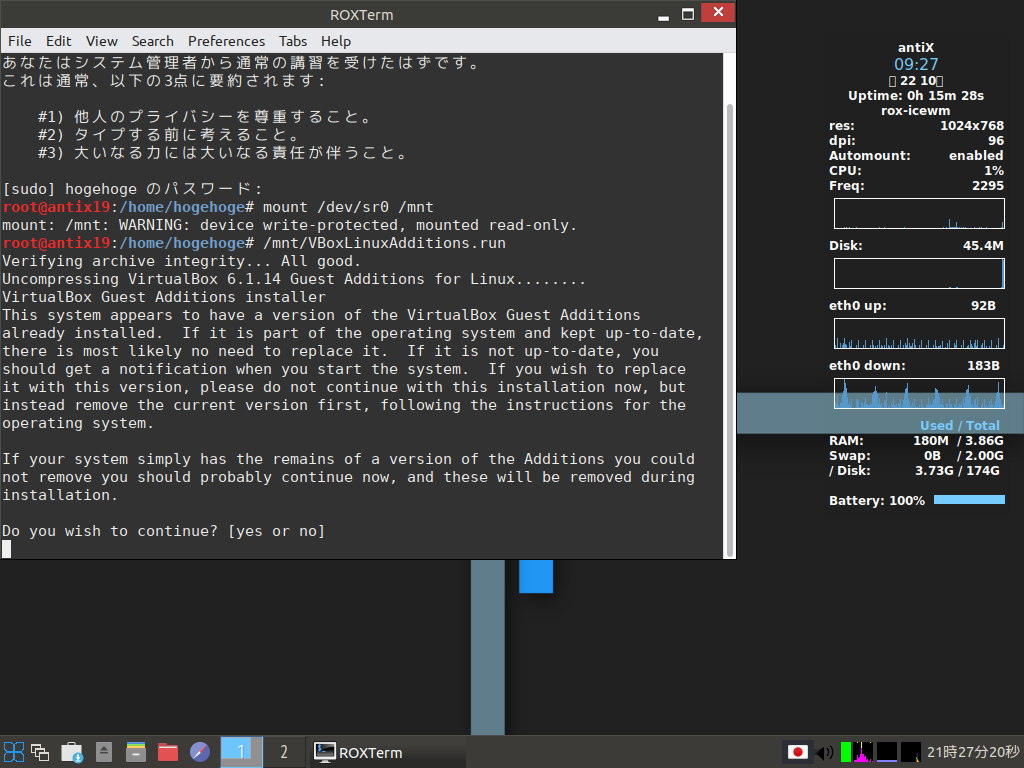Click the memory monitor graph with blue bar
The height and width of the screenshot is (768, 1024).
click(887, 752)
